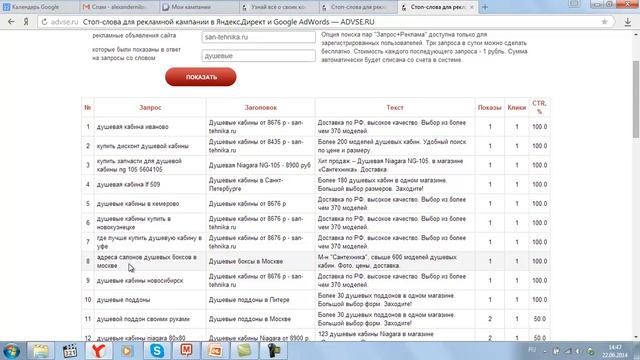Click the red ПОКАЗАТЬ button

[201, 77]
